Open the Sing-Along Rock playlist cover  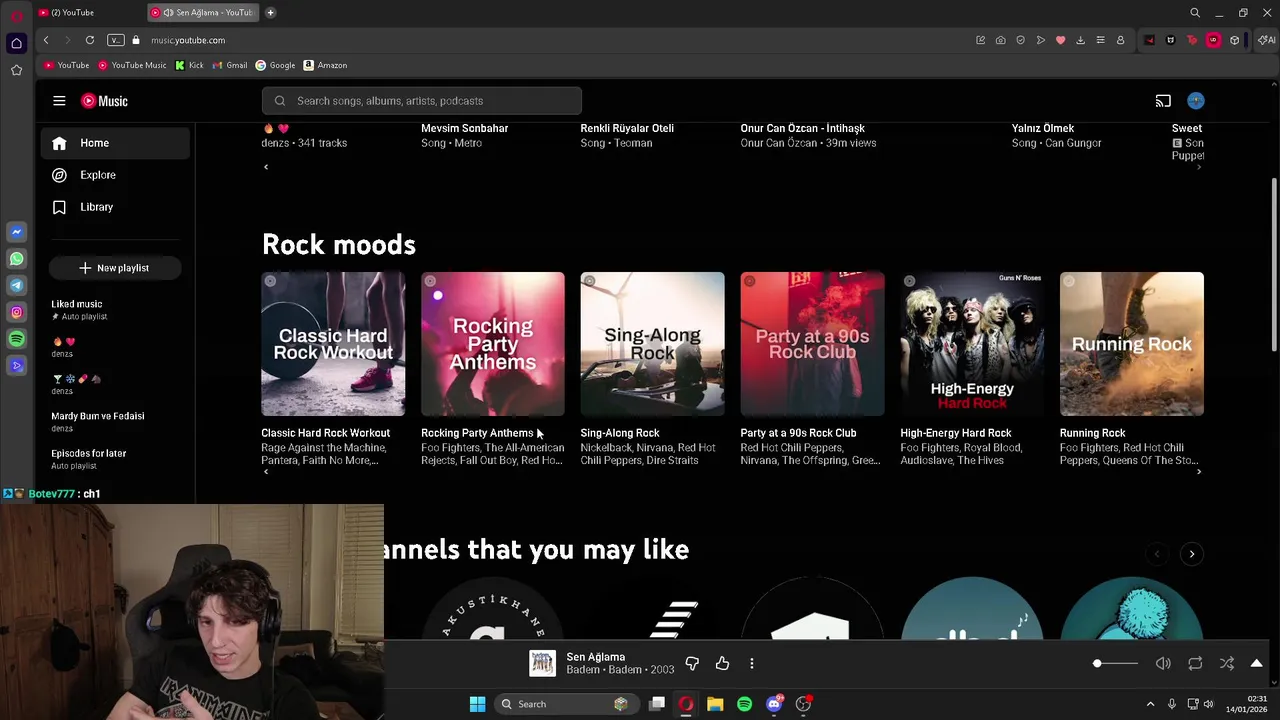coord(653,344)
